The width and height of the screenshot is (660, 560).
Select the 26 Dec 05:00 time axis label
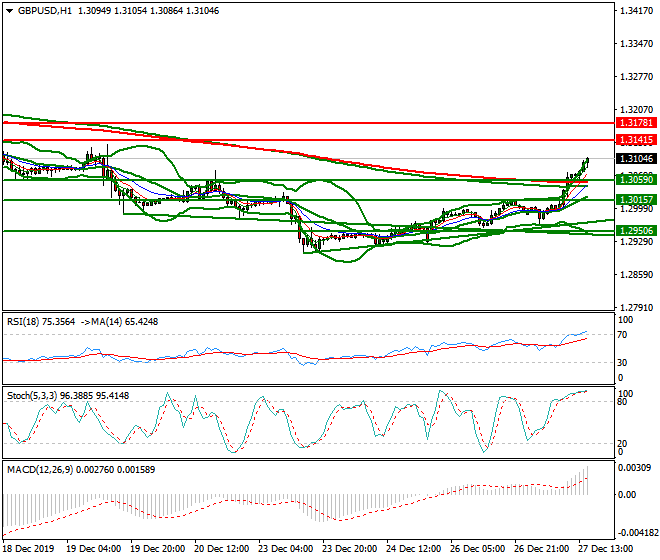(x=477, y=549)
